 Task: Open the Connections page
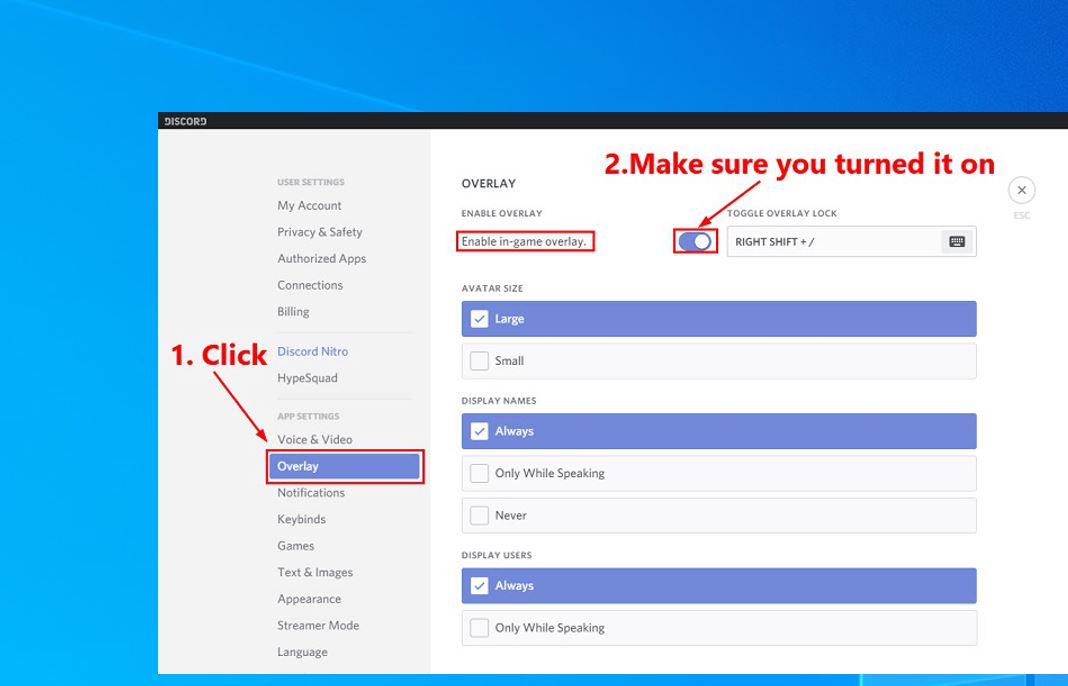(x=310, y=285)
